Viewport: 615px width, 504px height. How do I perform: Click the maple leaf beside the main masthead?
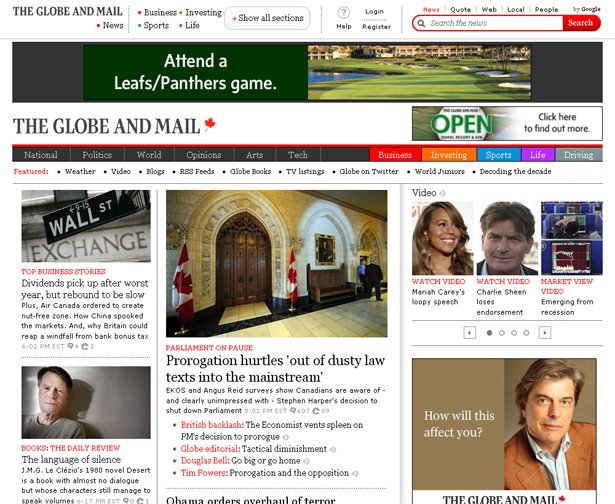(210, 124)
